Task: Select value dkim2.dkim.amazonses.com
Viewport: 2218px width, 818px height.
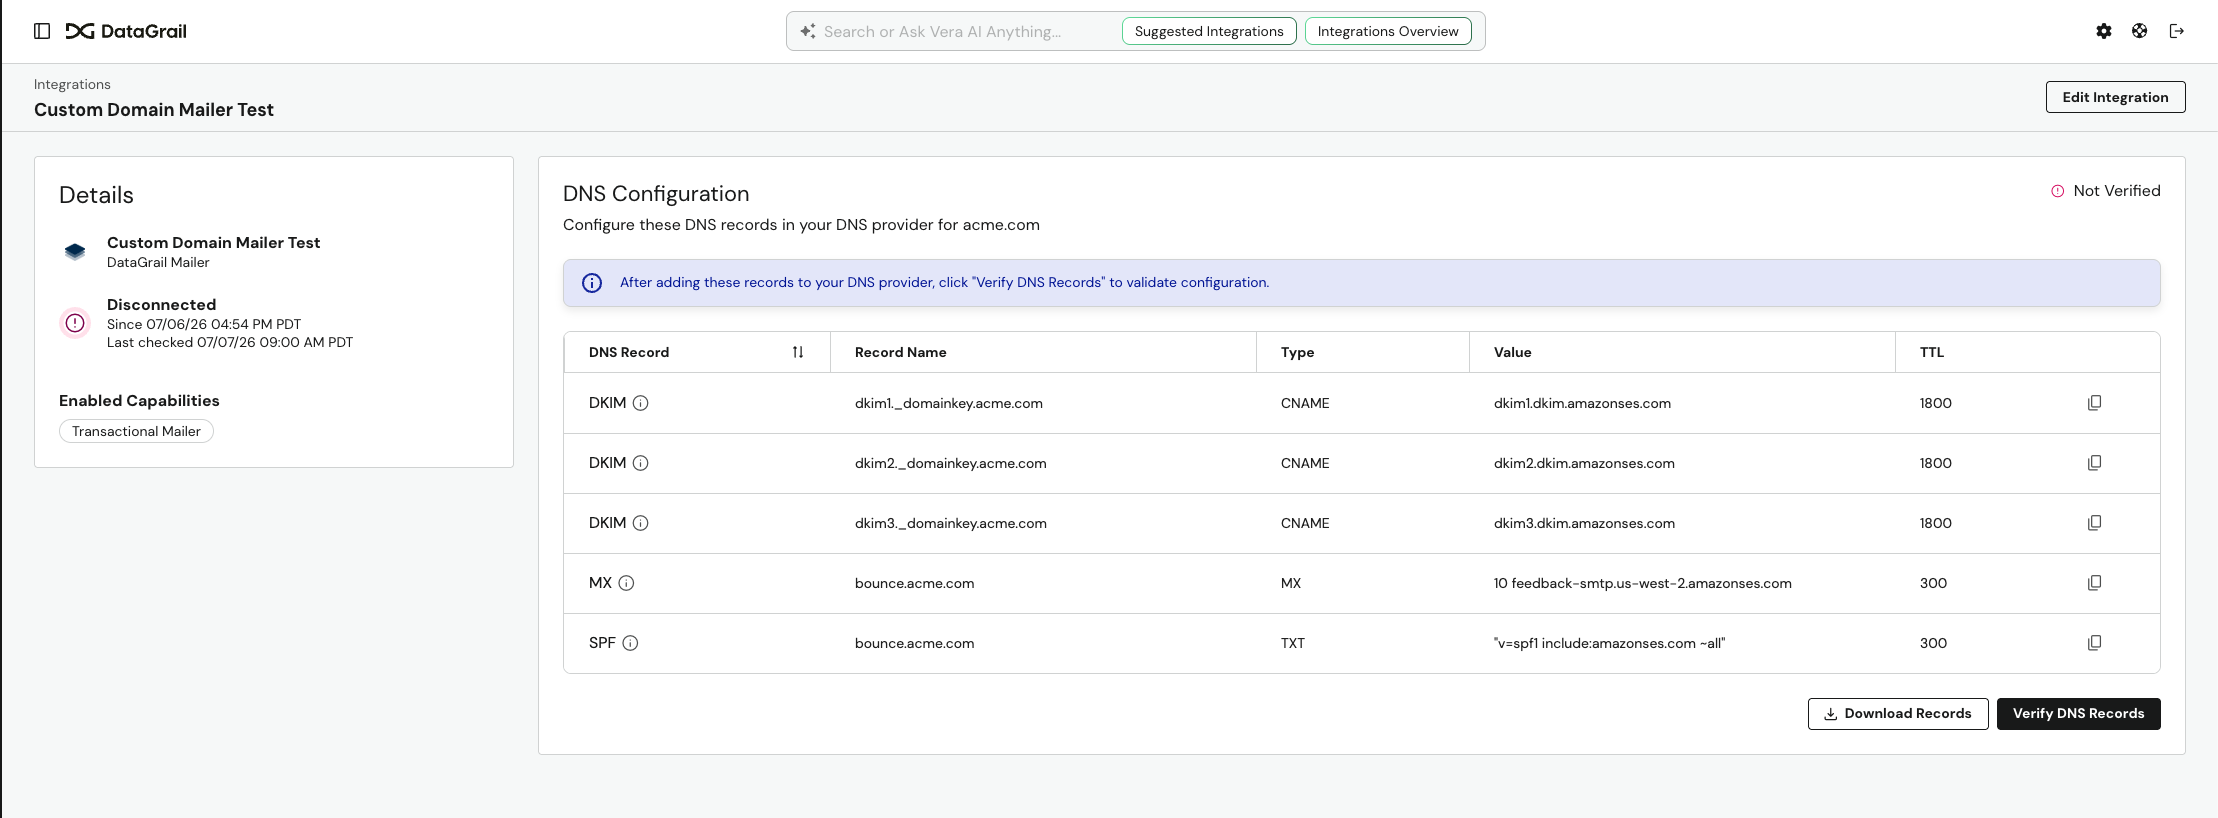Action: coord(1585,463)
